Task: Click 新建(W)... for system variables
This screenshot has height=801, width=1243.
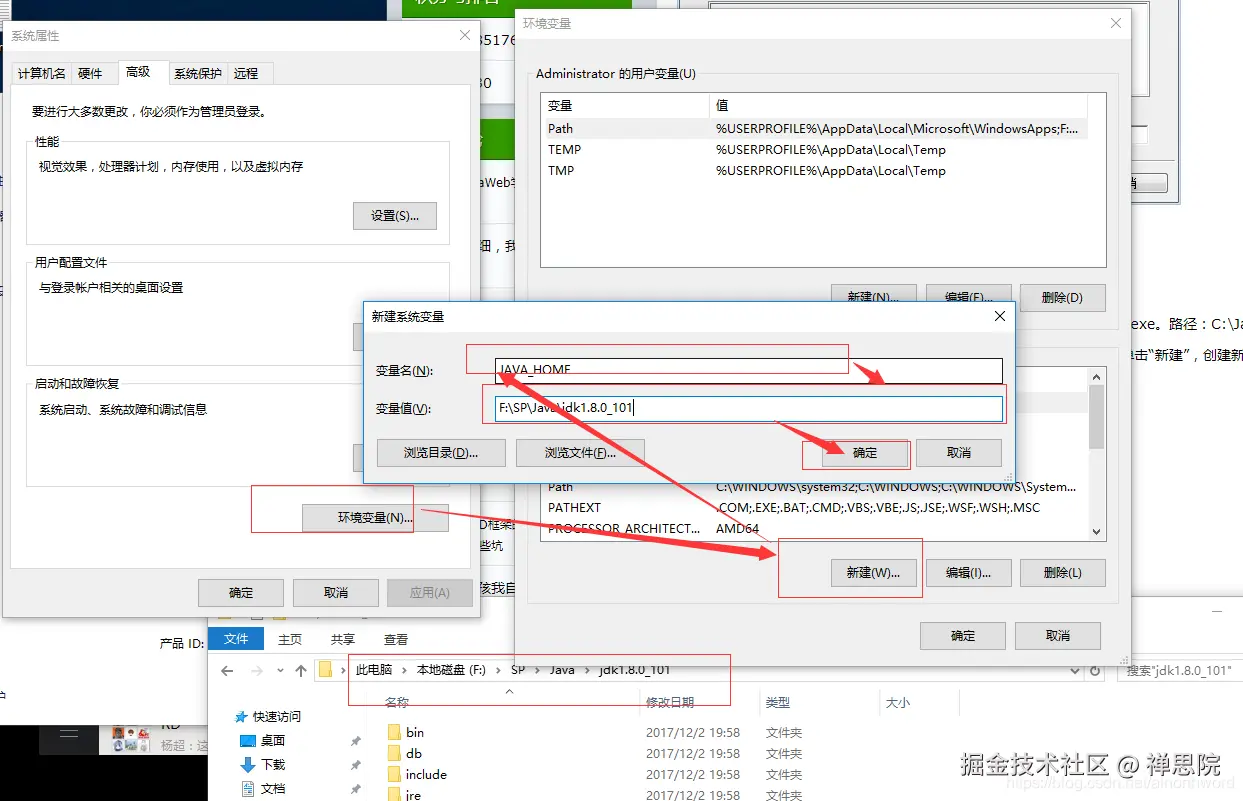Action: tap(873, 573)
